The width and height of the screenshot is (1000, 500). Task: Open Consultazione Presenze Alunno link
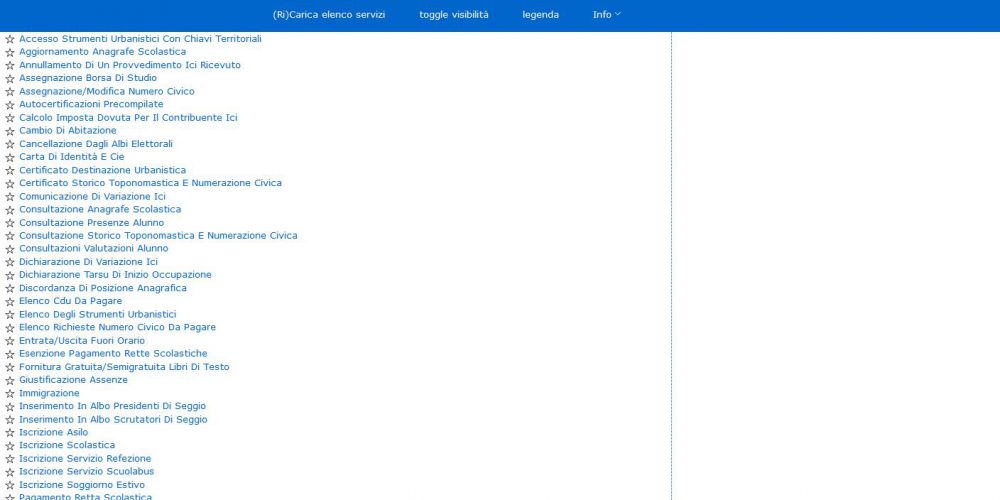pos(91,223)
